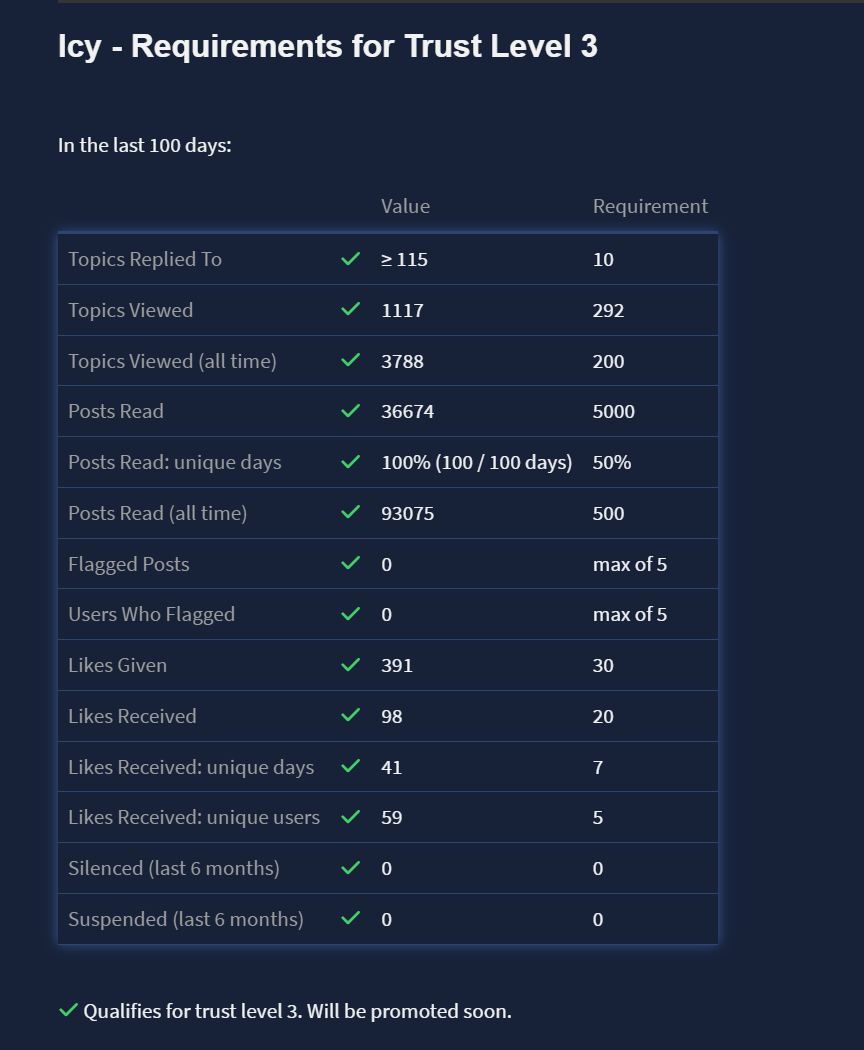
Task: Click the checkmark beside Posts Read: unique days
Action: coord(350,462)
